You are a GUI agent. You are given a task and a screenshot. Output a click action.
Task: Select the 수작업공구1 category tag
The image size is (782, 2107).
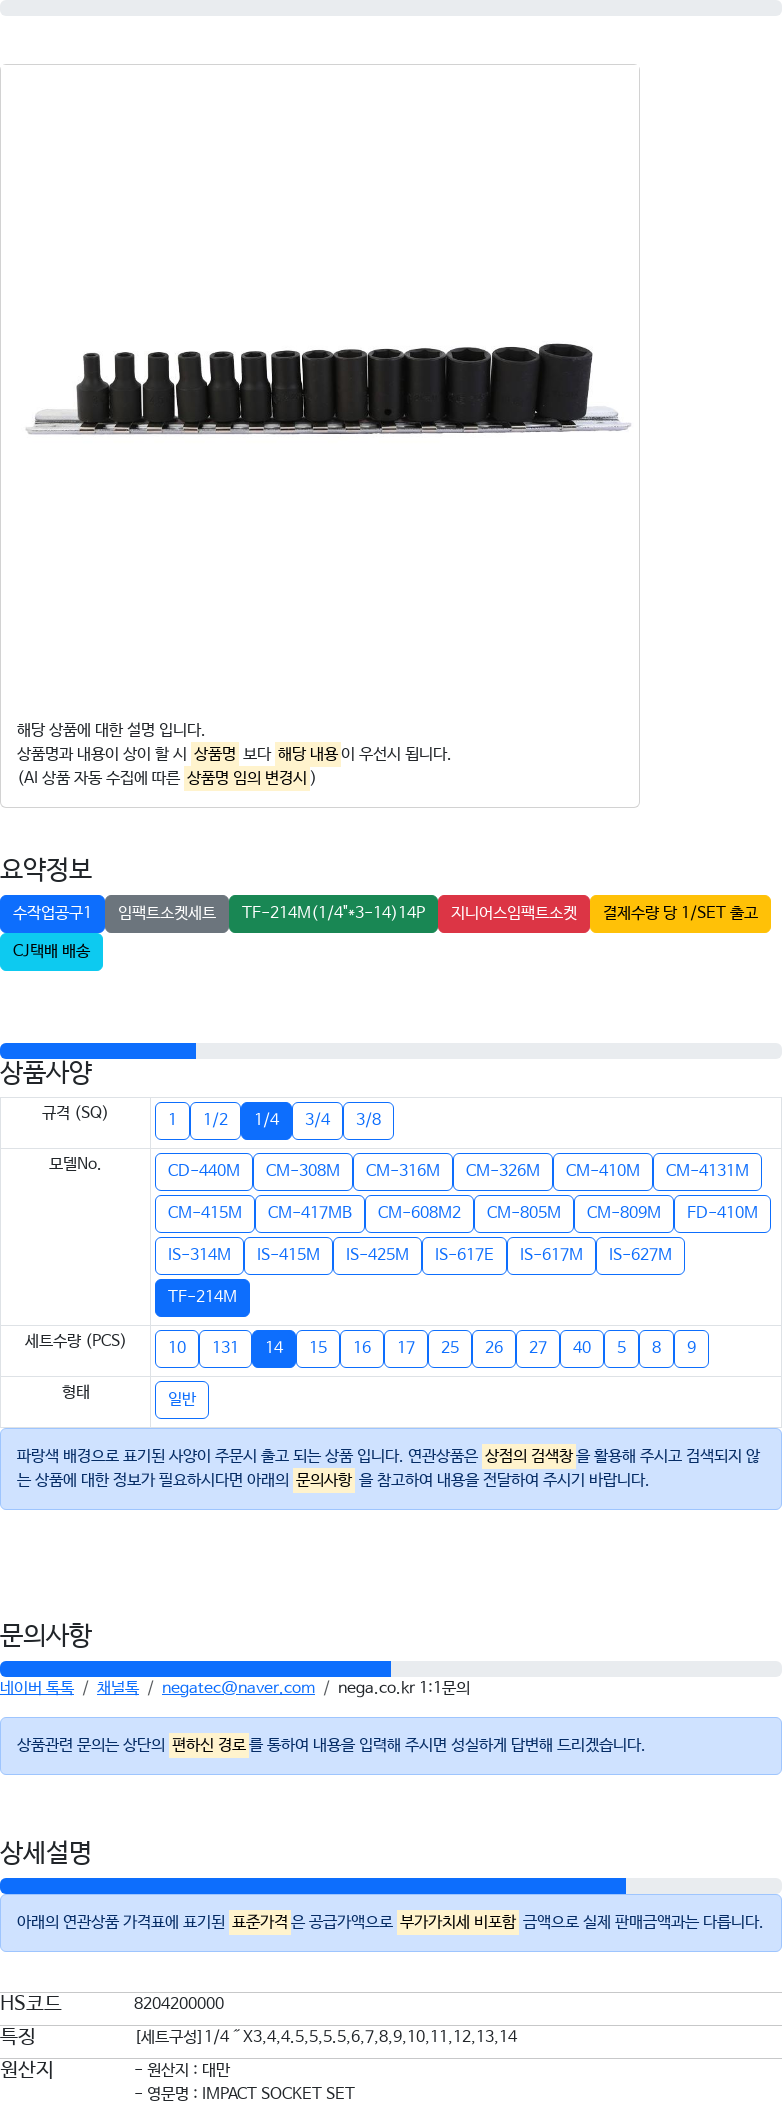[x=52, y=913]
